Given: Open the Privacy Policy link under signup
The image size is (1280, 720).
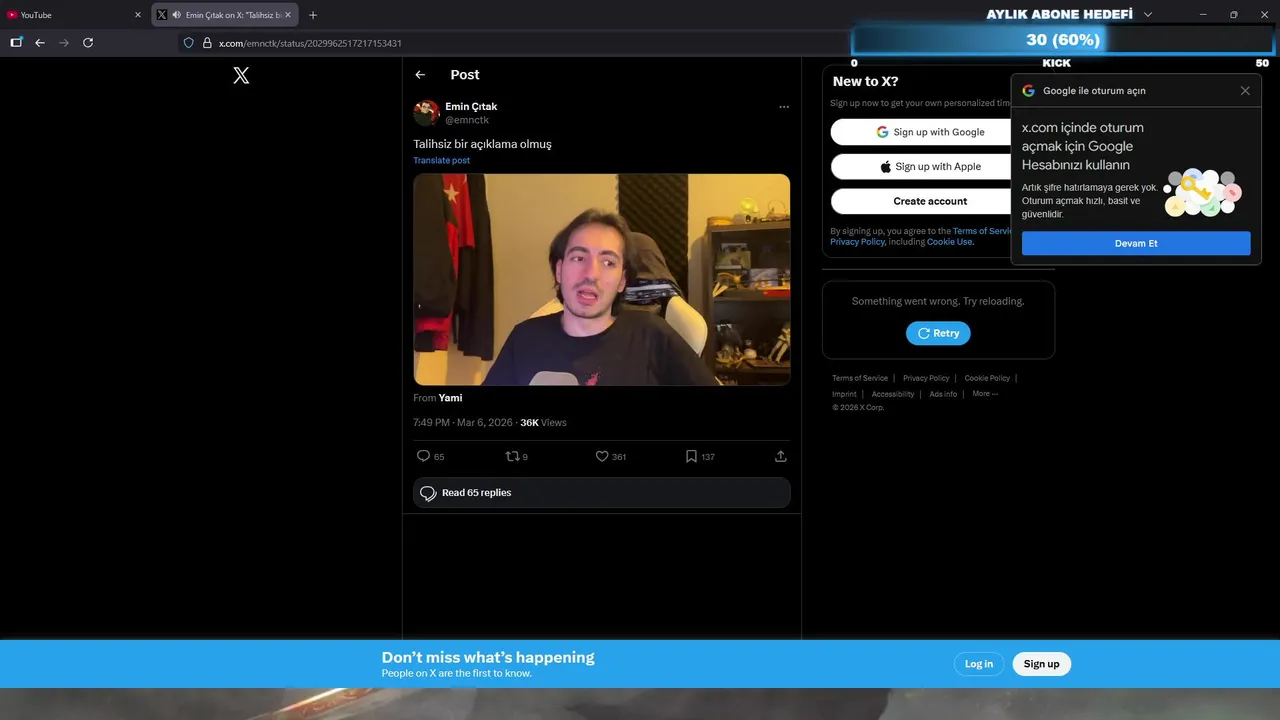Looking at the screenshot, I should tap(857, 242).
